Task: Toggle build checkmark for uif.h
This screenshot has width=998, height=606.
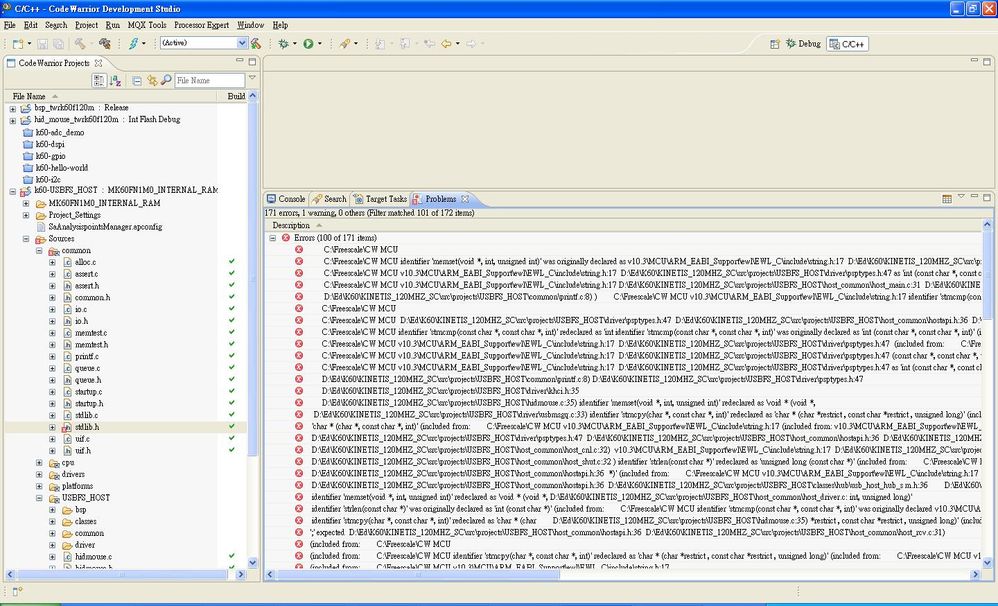Action: click(x=232, y=450)
